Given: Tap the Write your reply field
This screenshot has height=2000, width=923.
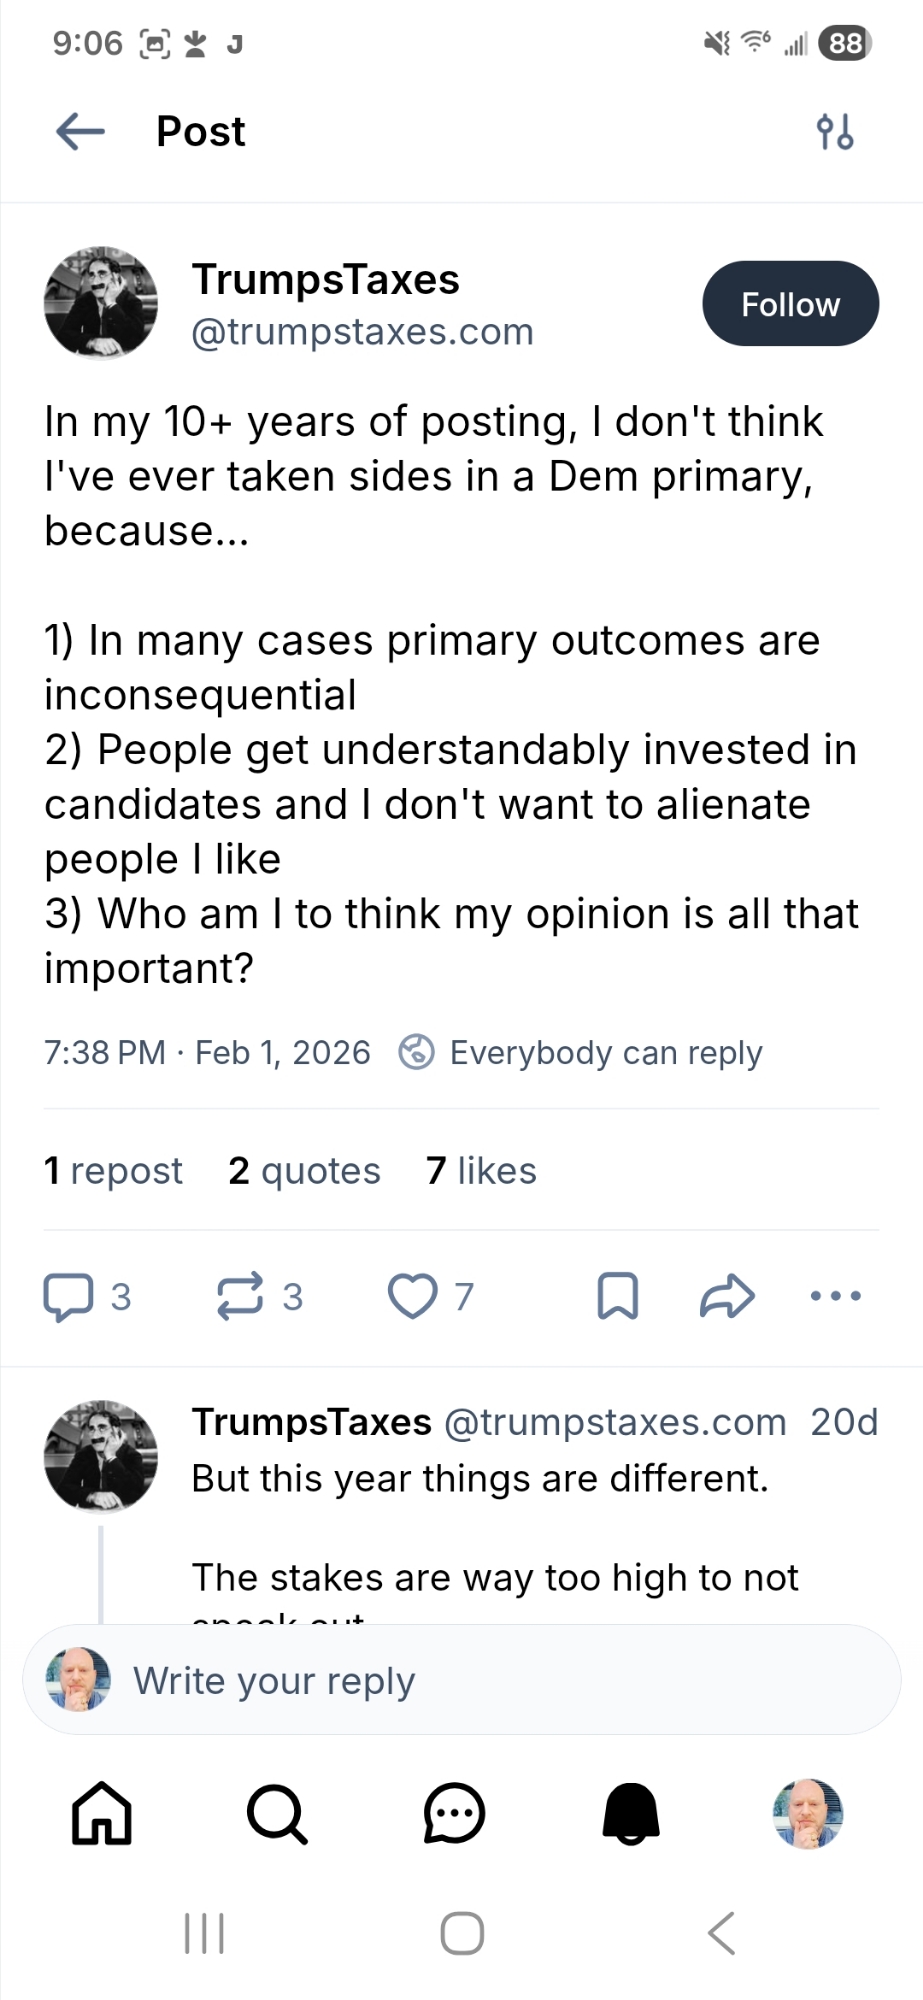Looking at the screenshot, I should (462, 1681).
